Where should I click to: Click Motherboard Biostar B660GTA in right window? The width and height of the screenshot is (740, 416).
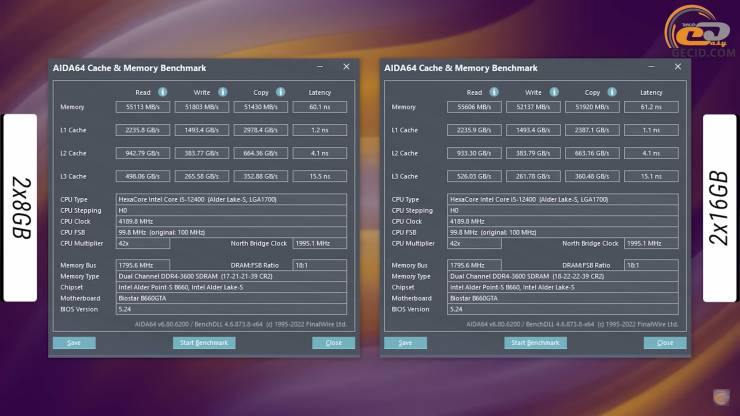[x=563, y=298]
